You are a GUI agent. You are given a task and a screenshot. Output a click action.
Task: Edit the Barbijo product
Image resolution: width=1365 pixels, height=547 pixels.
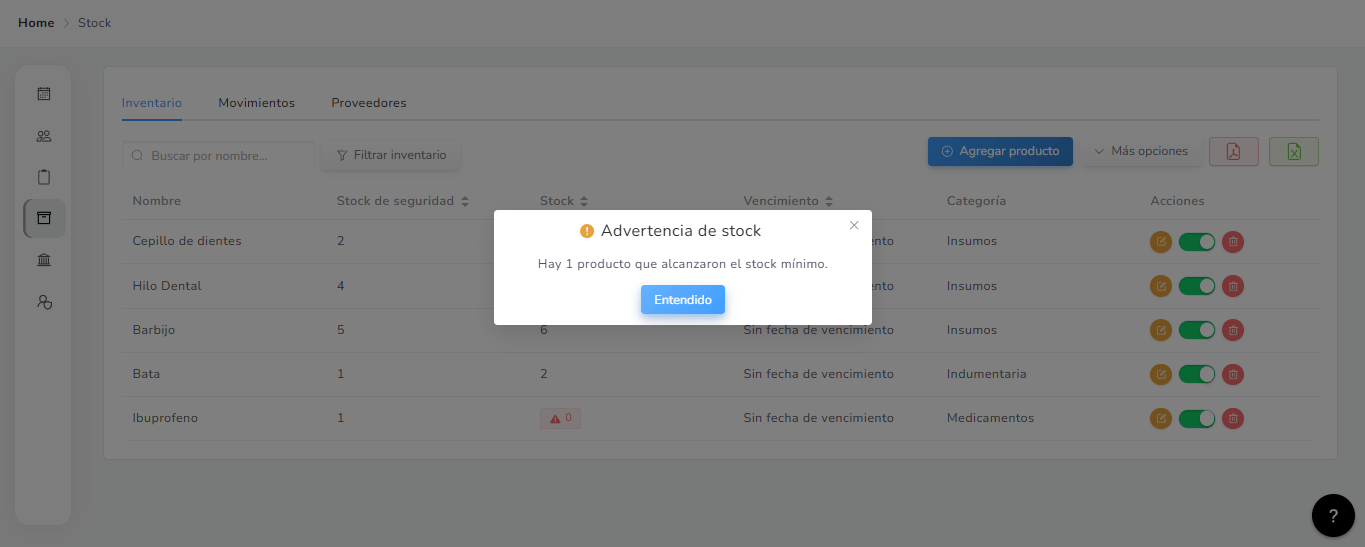(1161, 330)
